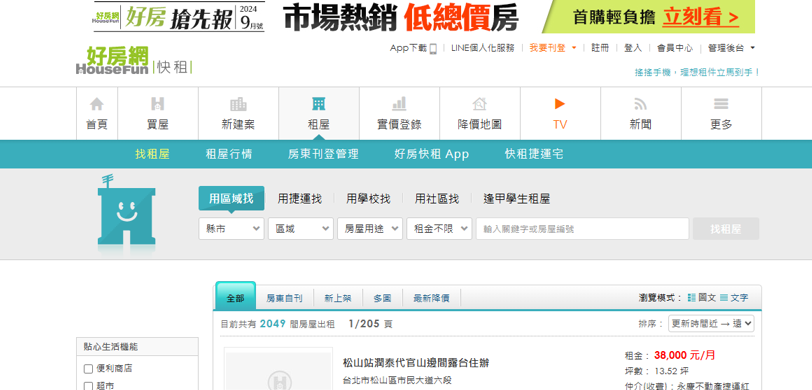Switch to 圖文 browse mode

coord(702,298)
